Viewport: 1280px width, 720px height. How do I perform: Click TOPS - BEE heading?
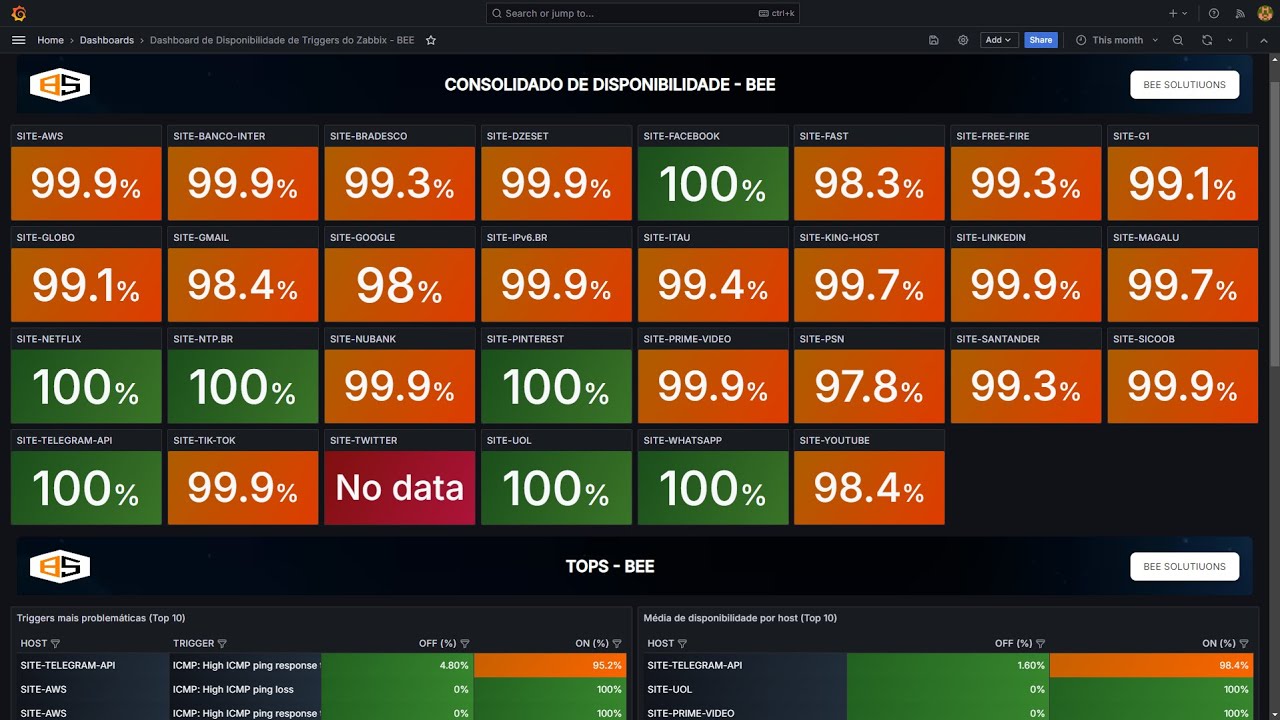(610, 567)
